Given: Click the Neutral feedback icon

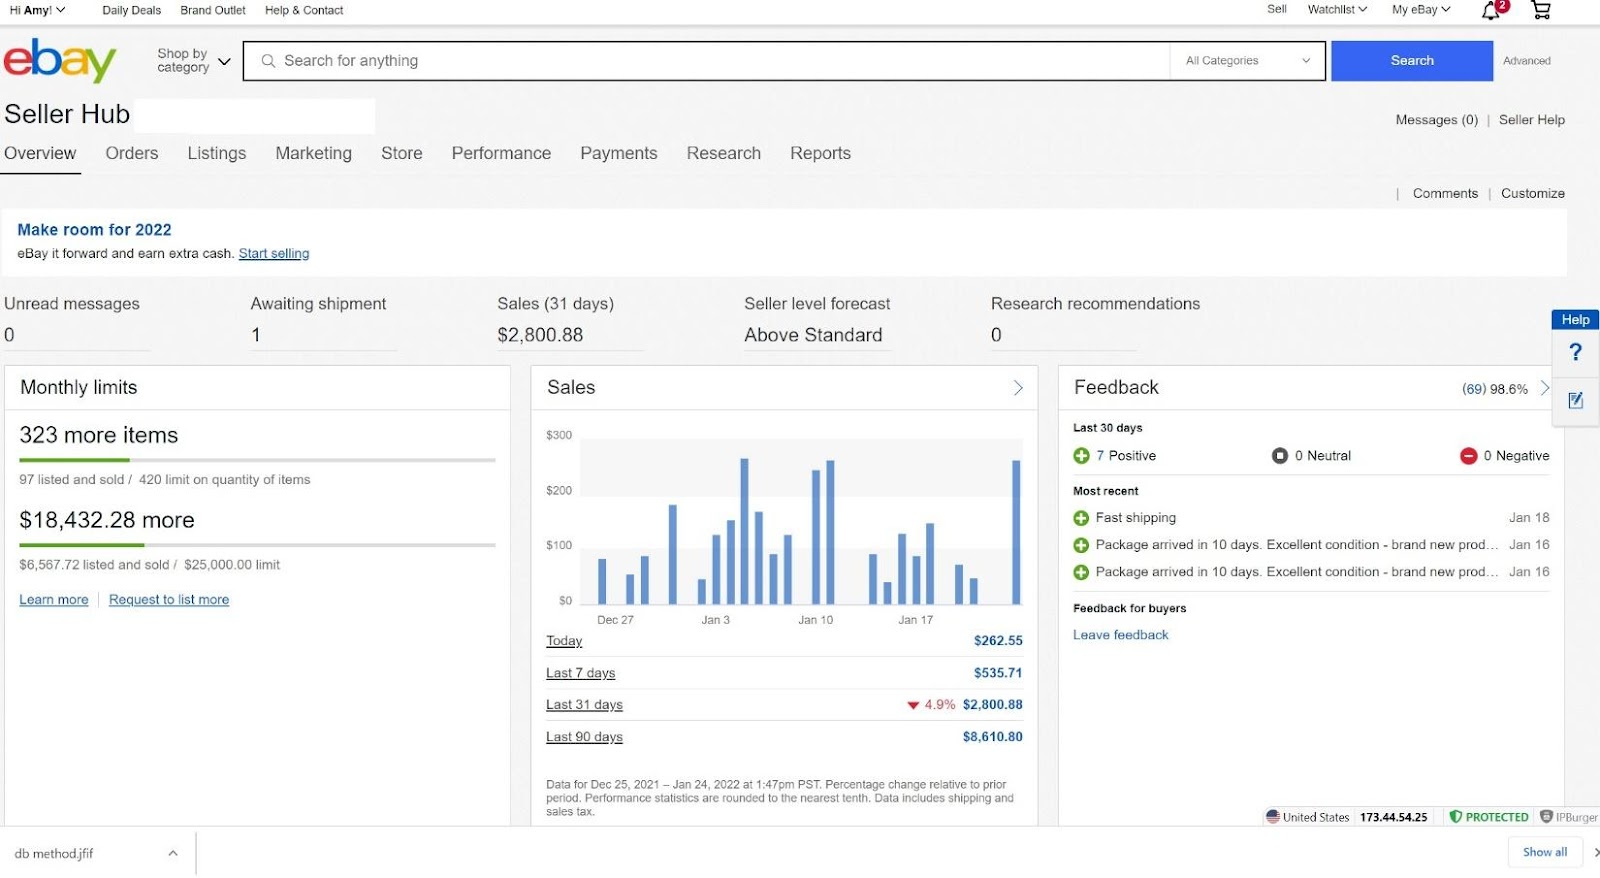Looking at the screenshot, I should point(1279,456).
